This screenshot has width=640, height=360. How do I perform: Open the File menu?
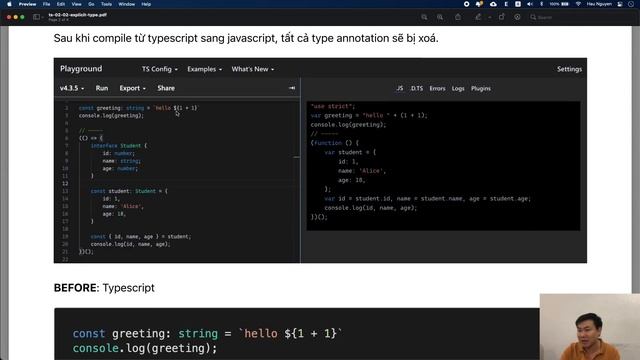(x=47, y=4)
